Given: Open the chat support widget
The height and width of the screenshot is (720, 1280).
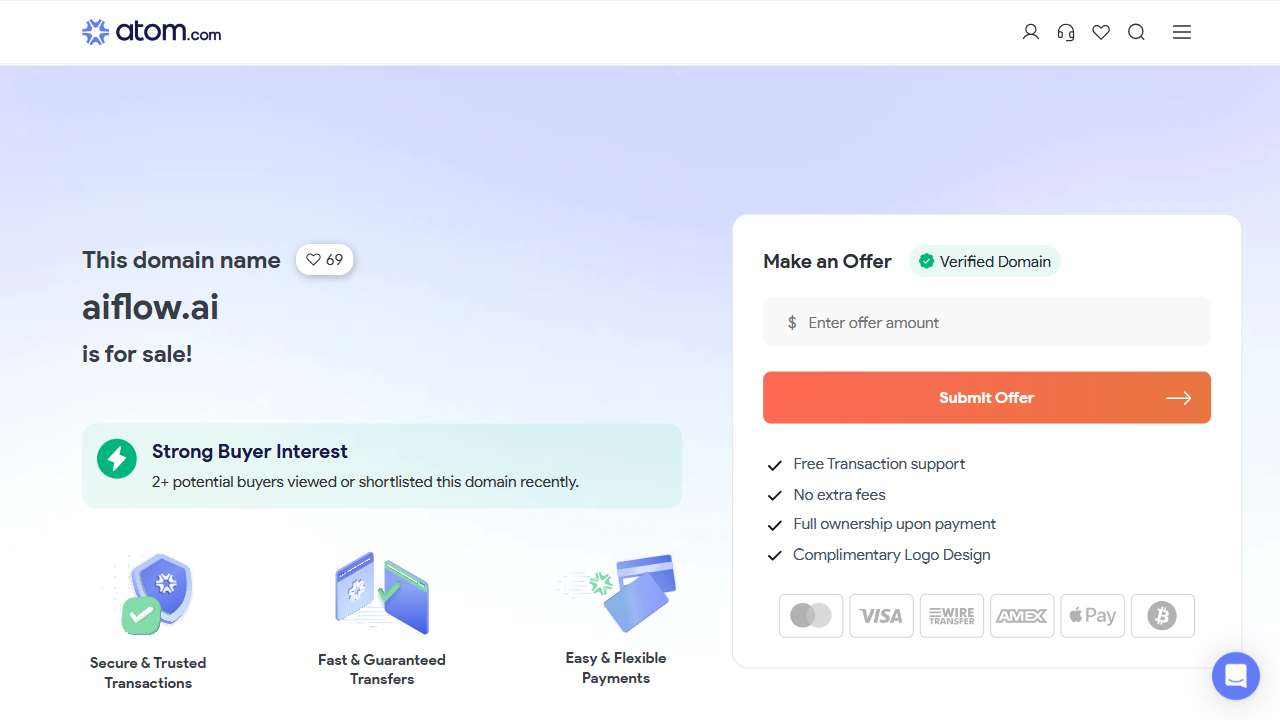Looking at the screenshot, I should [1236, 676].
